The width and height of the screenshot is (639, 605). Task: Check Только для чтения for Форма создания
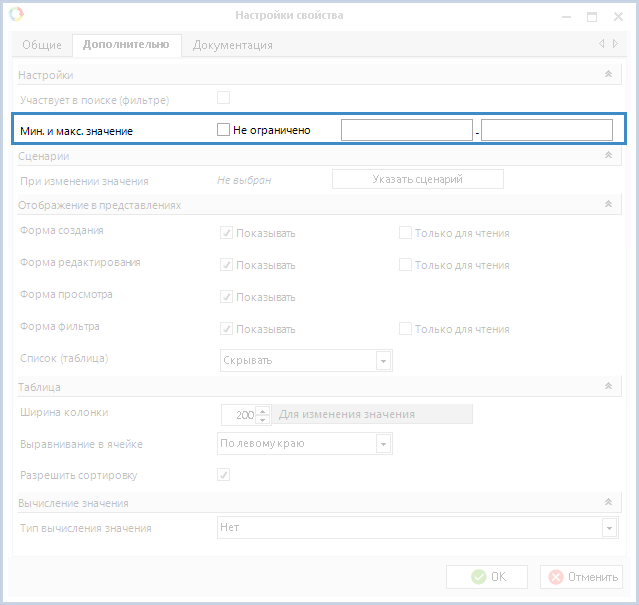(x=405, y=233)
